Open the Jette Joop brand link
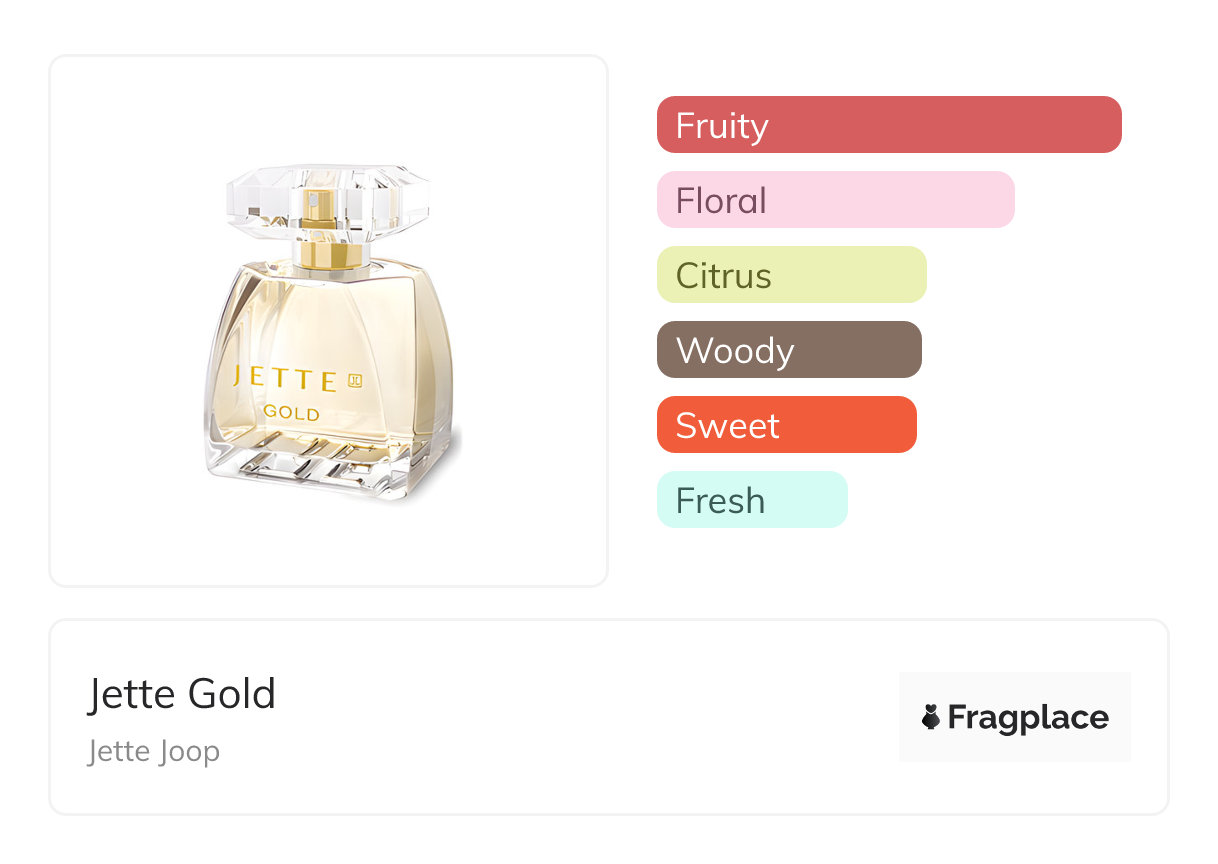This screenshot has height=864, width=1218. click(153, 751)
